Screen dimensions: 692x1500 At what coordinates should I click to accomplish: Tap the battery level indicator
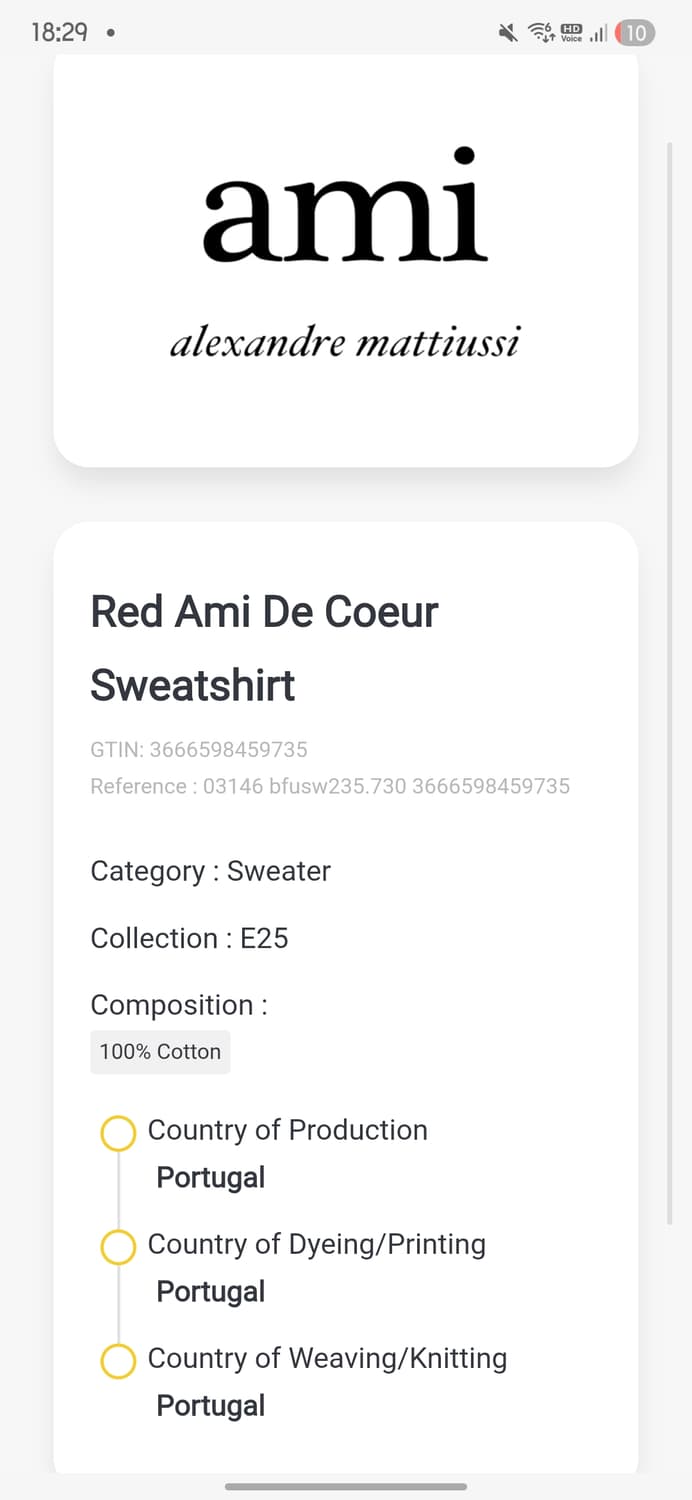tap(635, 33)
